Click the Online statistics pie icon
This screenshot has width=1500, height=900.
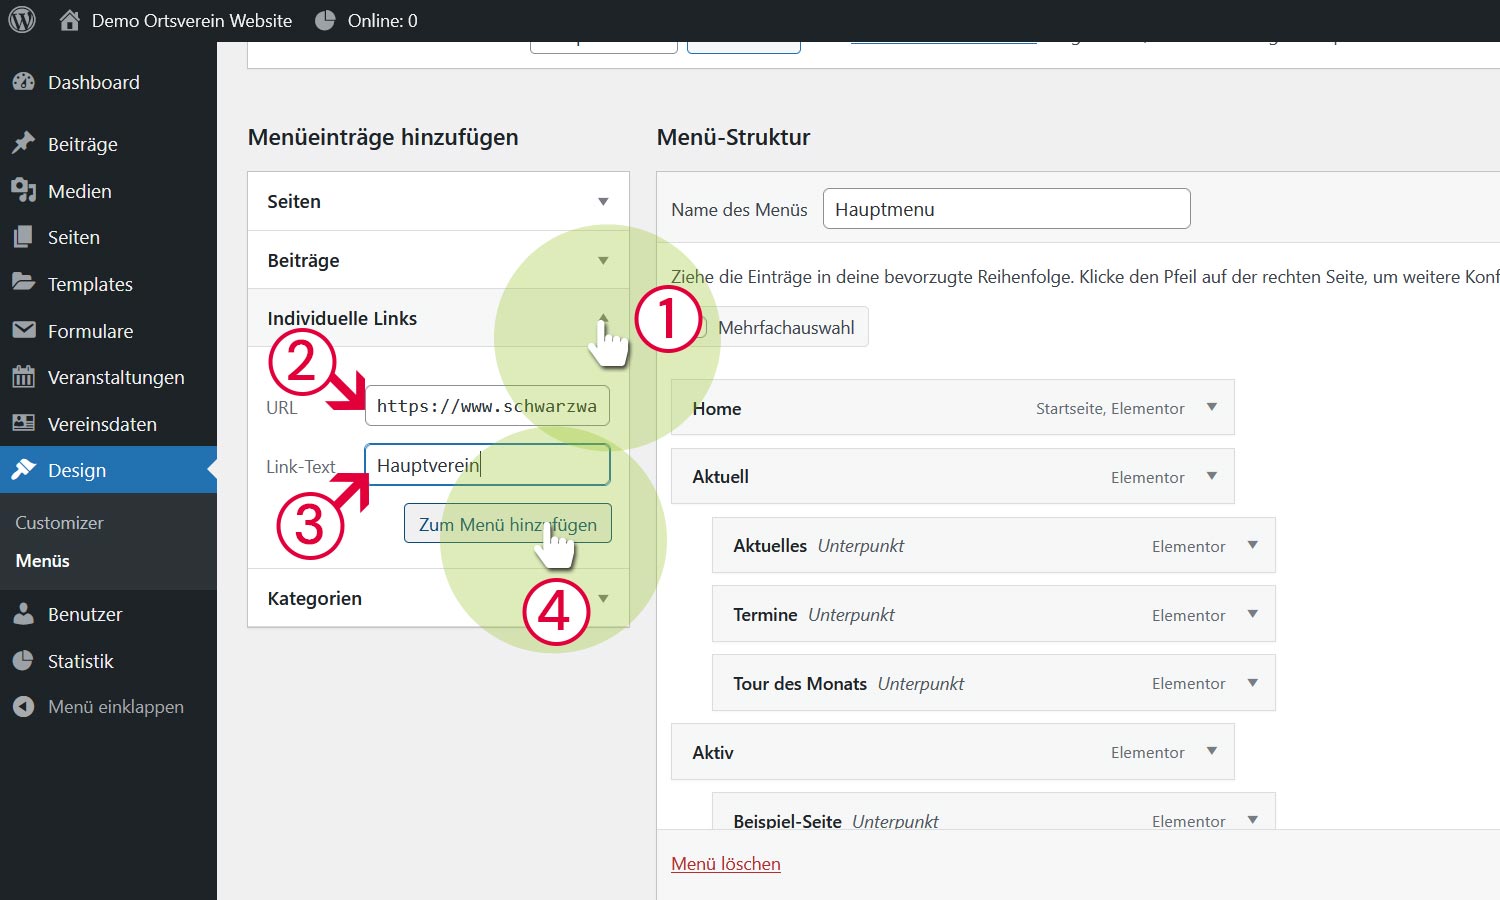[x=325, y=20]
